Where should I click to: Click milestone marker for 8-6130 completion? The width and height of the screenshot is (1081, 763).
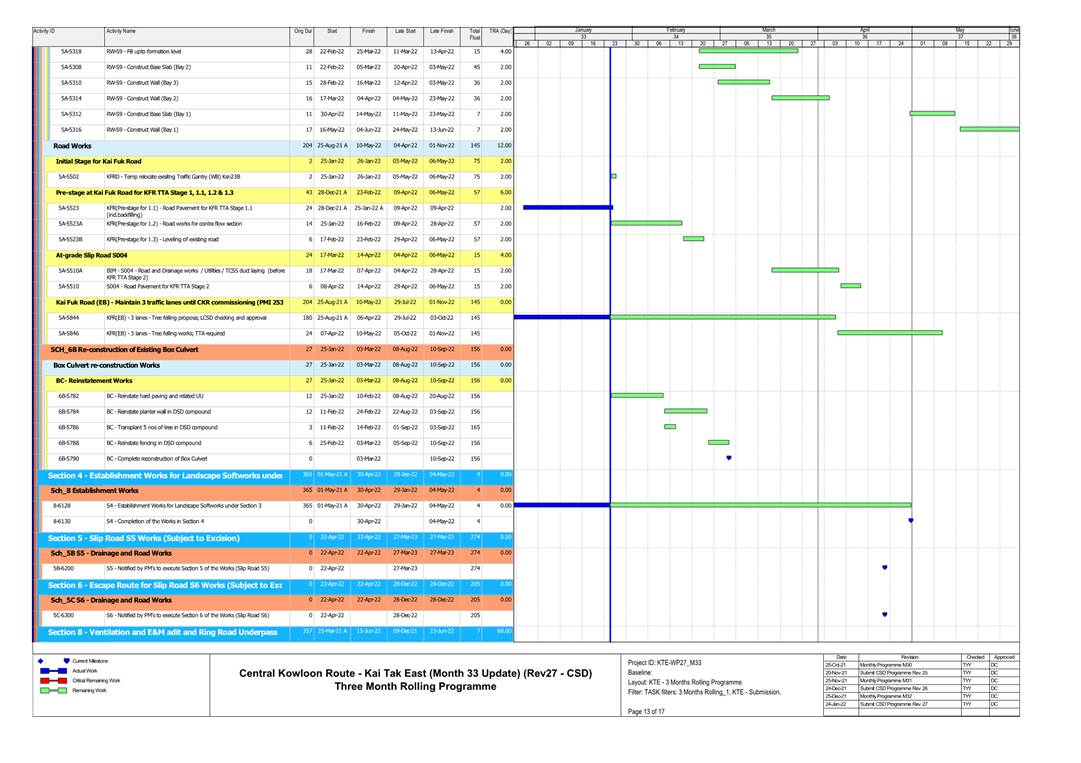click(910, 521)
